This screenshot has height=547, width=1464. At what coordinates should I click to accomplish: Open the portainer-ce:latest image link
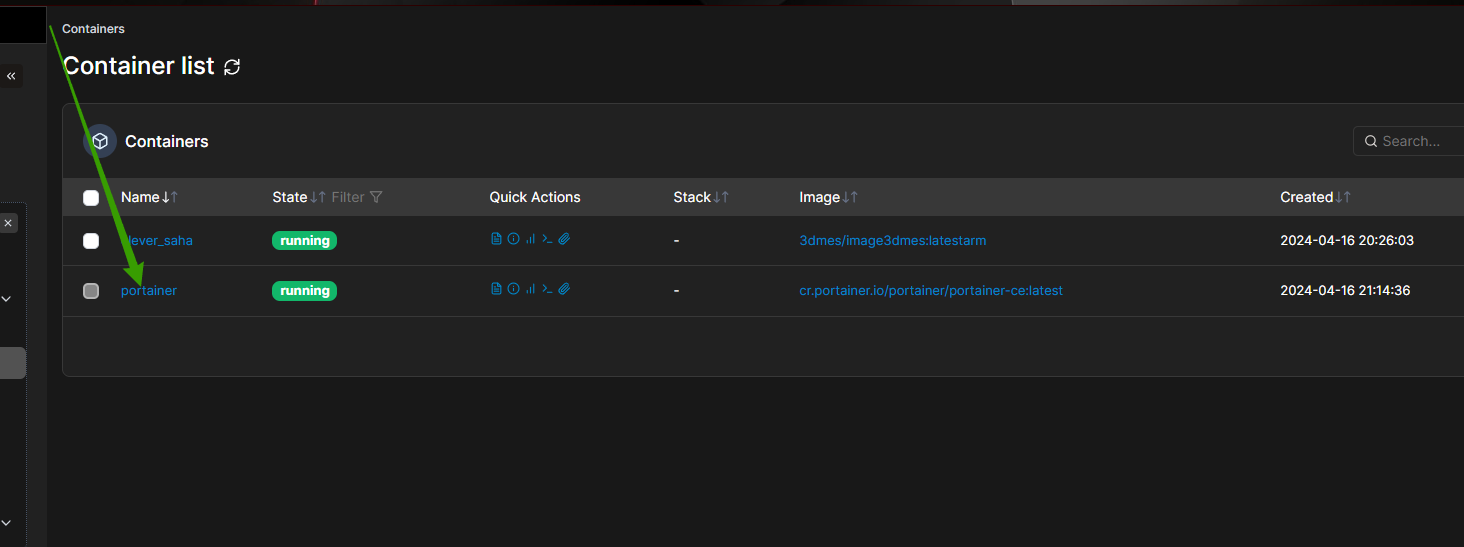(x=931, y=291)
